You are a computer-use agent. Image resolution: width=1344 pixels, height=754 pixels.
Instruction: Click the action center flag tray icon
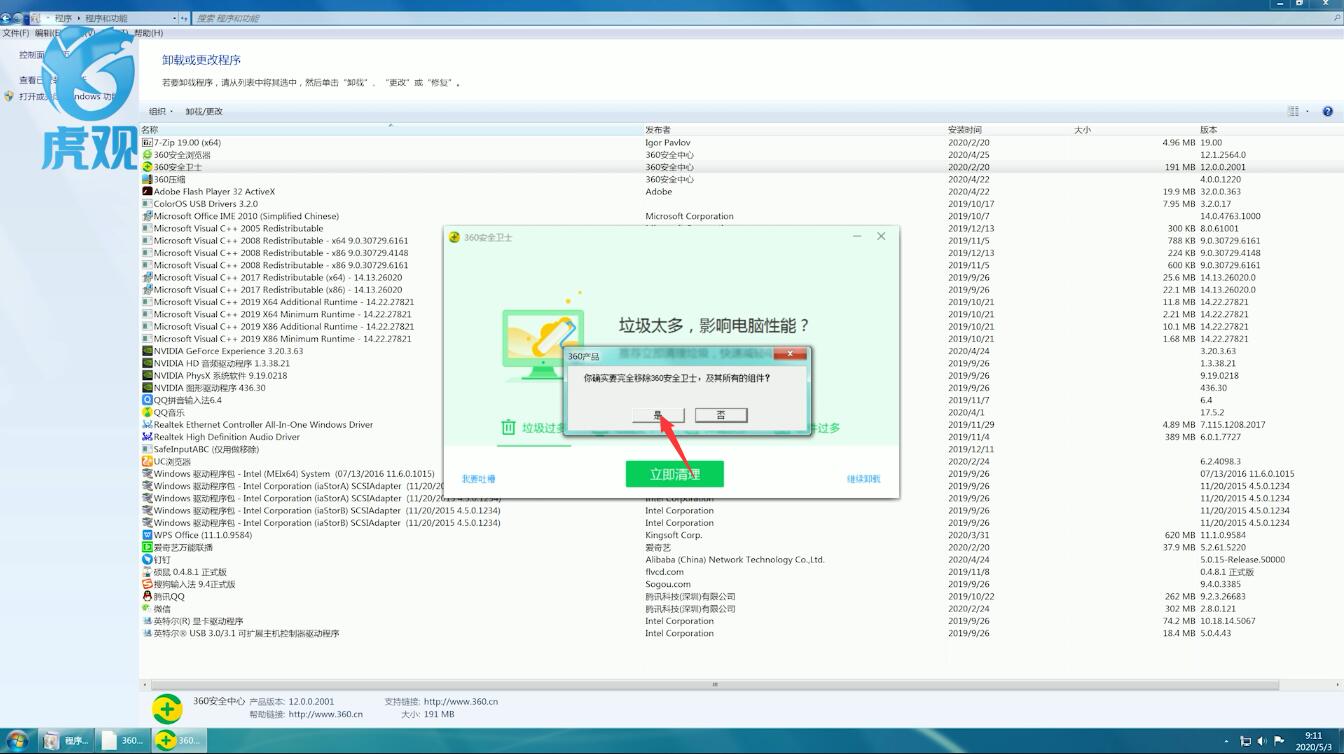(1279, 741)
